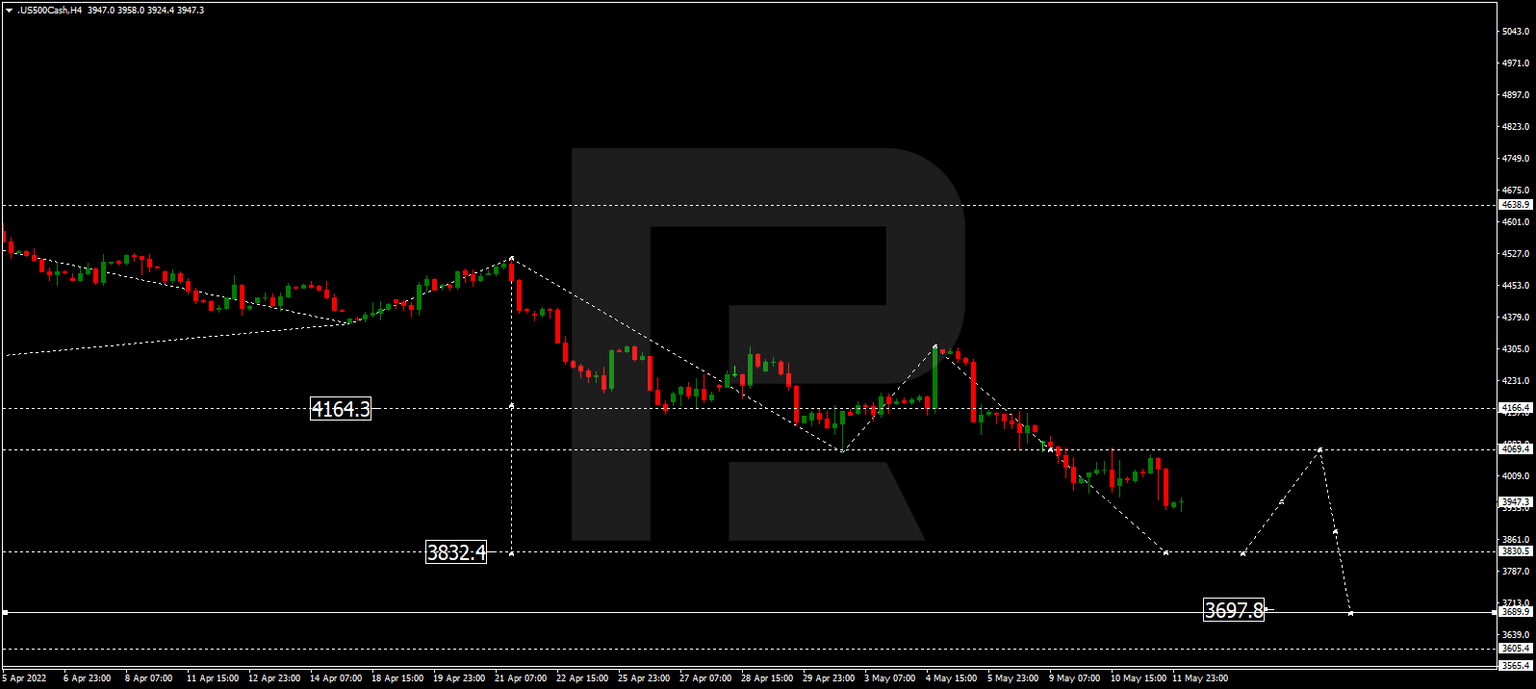Click the 3605.4 price tag

(x=1514, y=649)
